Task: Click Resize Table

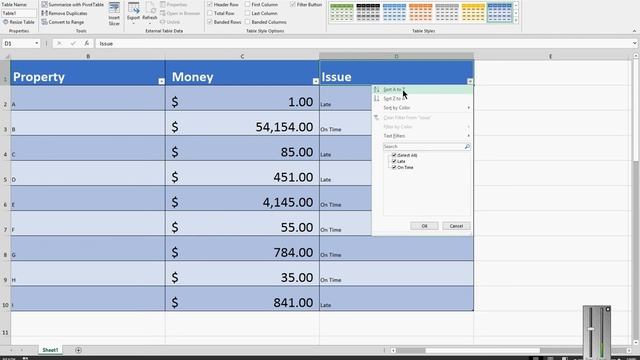Action: point(19,22)
